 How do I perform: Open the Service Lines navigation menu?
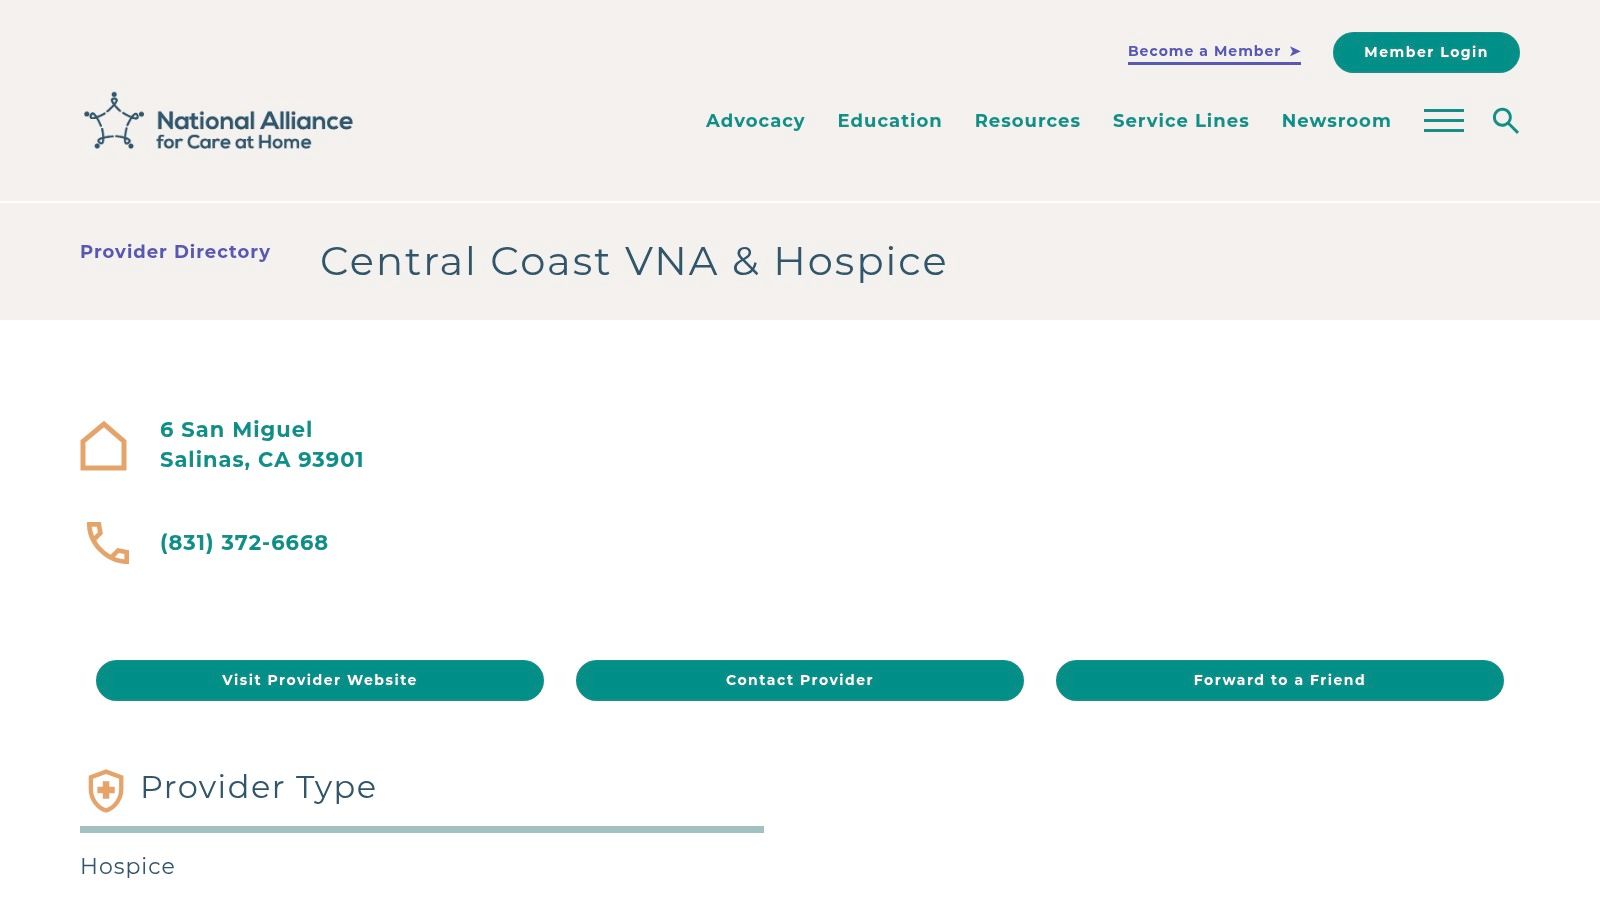pos(1180,120)
